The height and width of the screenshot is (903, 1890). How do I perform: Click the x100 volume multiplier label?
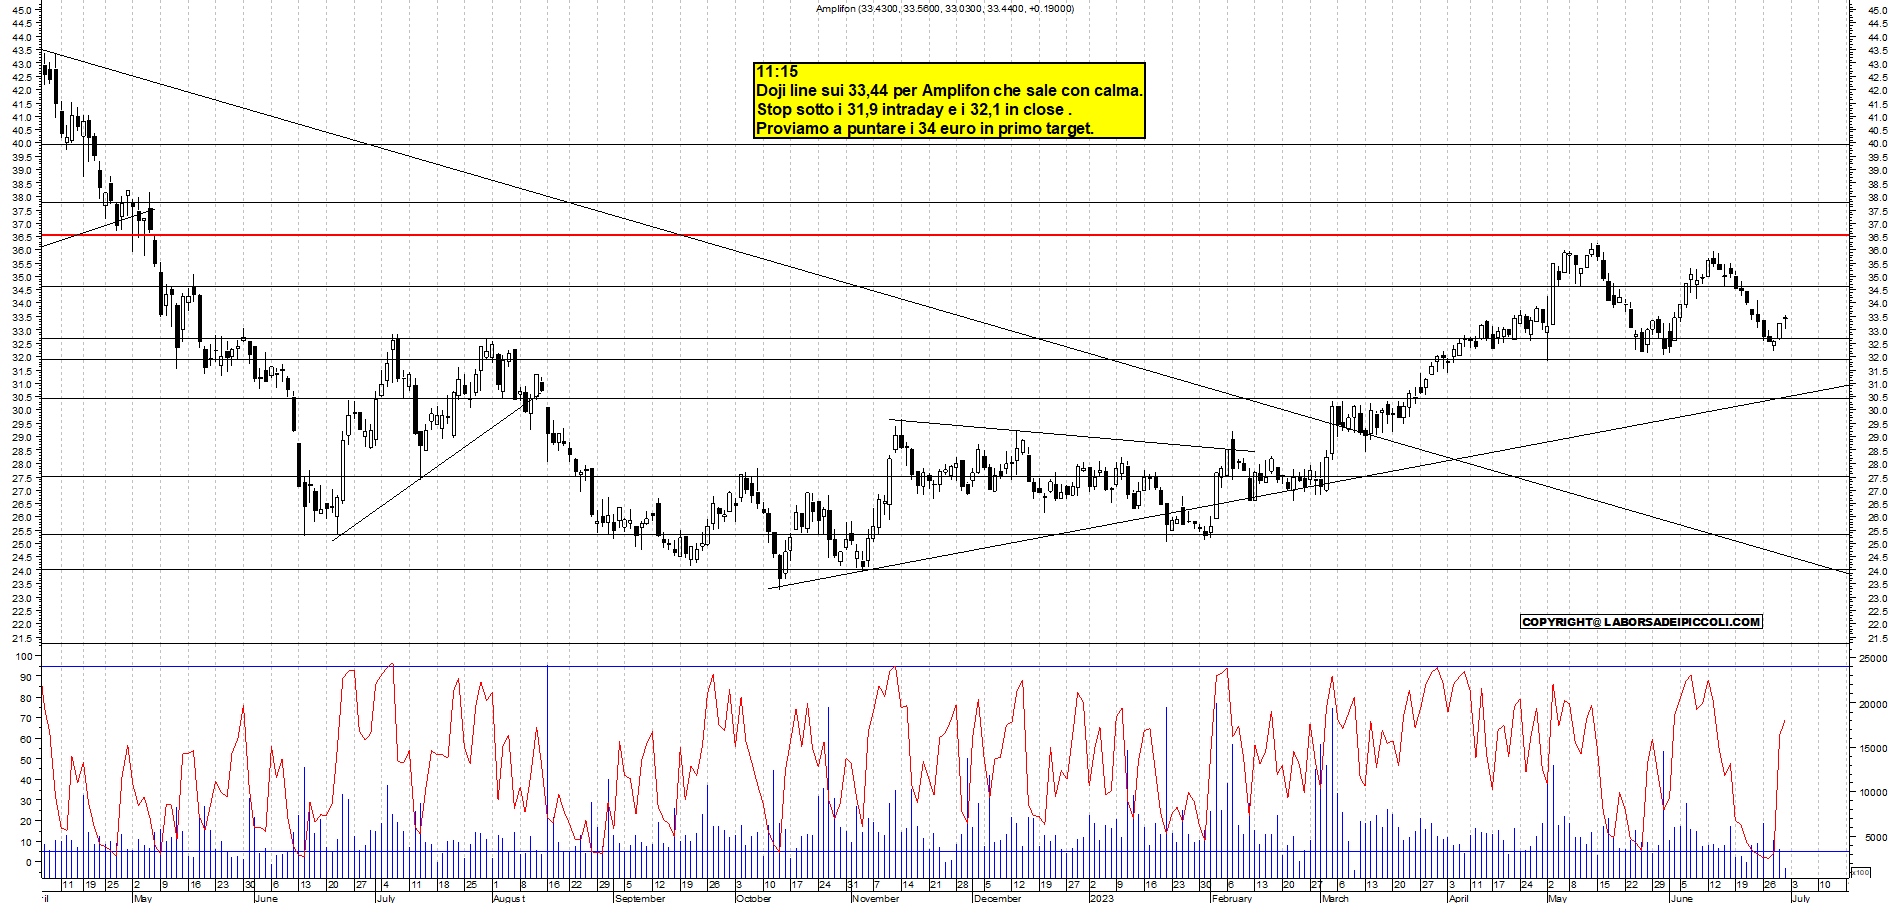click(1860, 873)
